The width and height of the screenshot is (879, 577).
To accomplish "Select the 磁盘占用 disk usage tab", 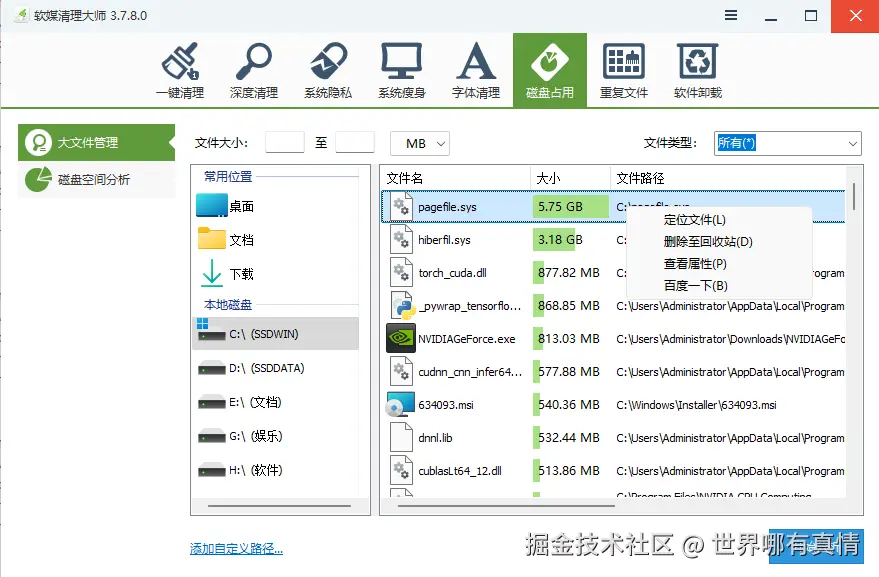I will point(550,70).
